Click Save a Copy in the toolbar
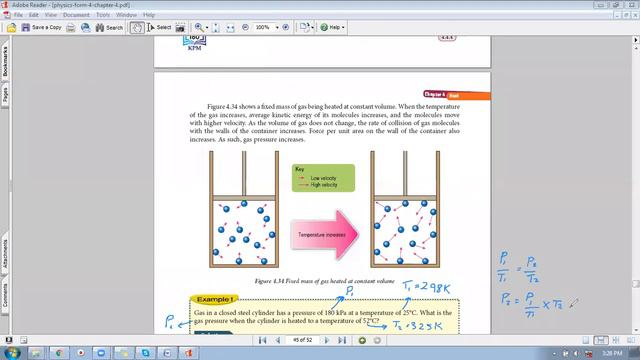Image resolution: width=640 pixels, height=360 pixels. pos(41,27)
